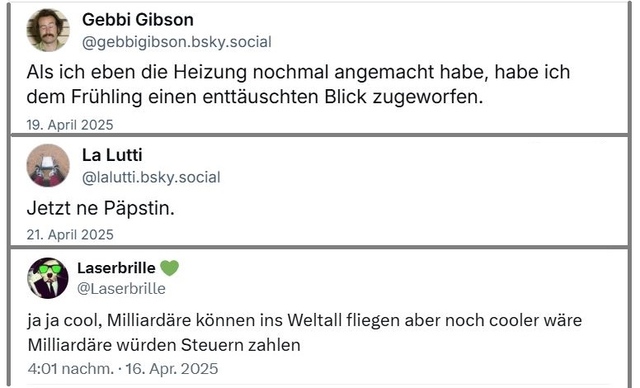640x388 pixels.
Task: Select the Milliardäre Weltall post text
Action: pyautogui.click(x=304, y=333)
